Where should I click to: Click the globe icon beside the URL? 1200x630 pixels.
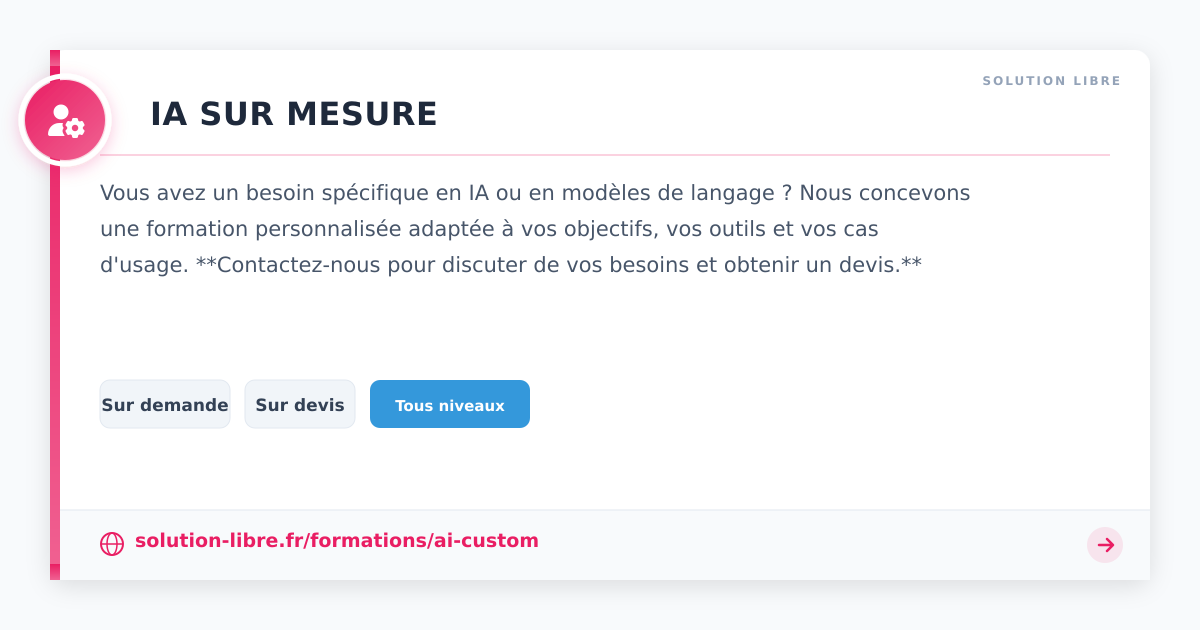[x=112, y=543]
